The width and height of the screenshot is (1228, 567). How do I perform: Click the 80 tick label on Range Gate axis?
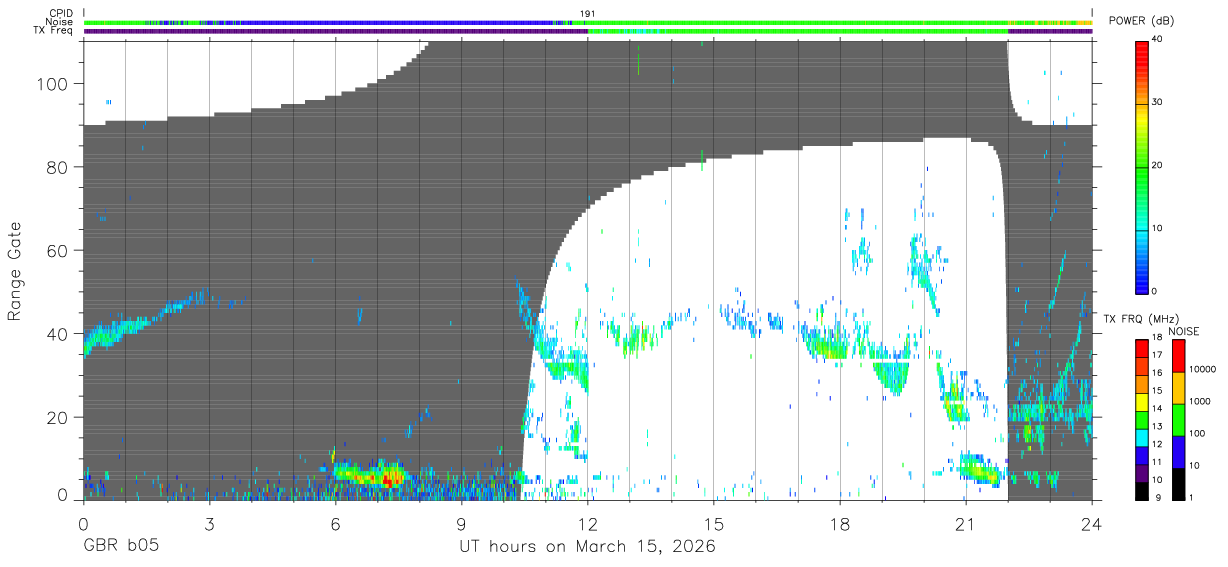(x=59, y=167)
